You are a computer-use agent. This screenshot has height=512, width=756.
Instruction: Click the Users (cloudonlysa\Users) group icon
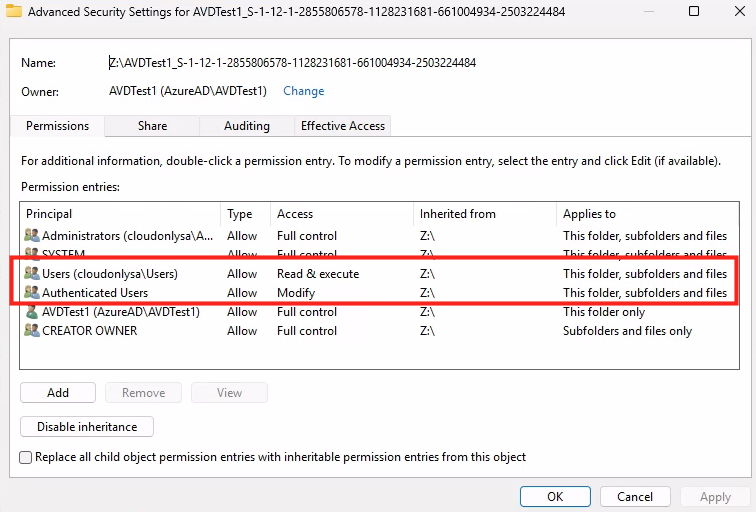(32, 274)
